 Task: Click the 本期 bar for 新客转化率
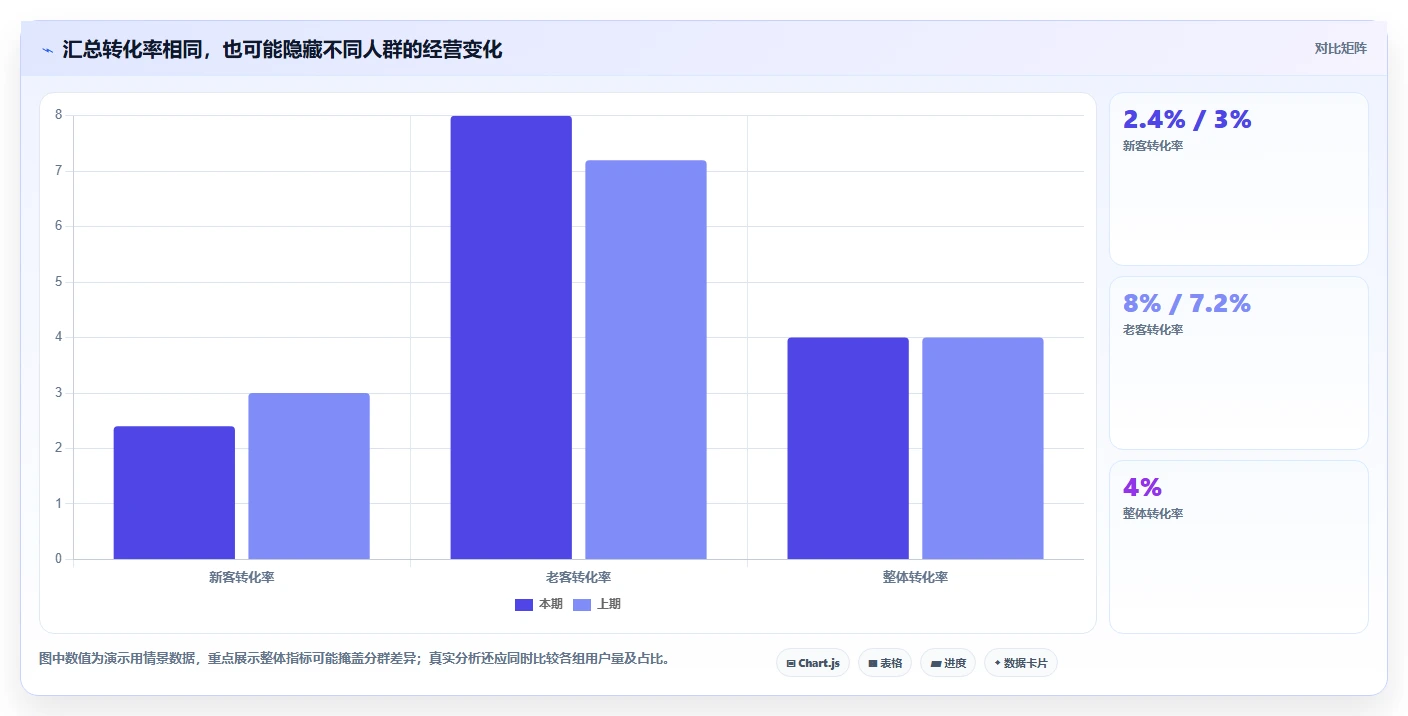click(x=174, y=493)
